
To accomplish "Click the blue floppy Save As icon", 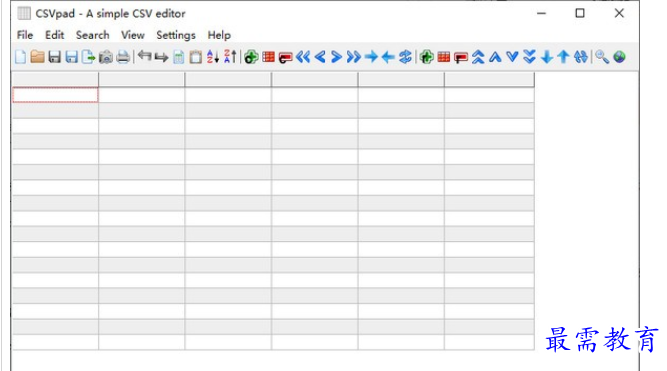I will (71, 57).
